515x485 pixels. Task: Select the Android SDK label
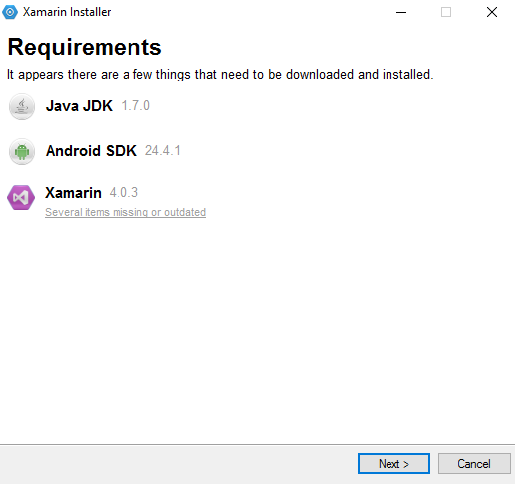pos(91,151)
